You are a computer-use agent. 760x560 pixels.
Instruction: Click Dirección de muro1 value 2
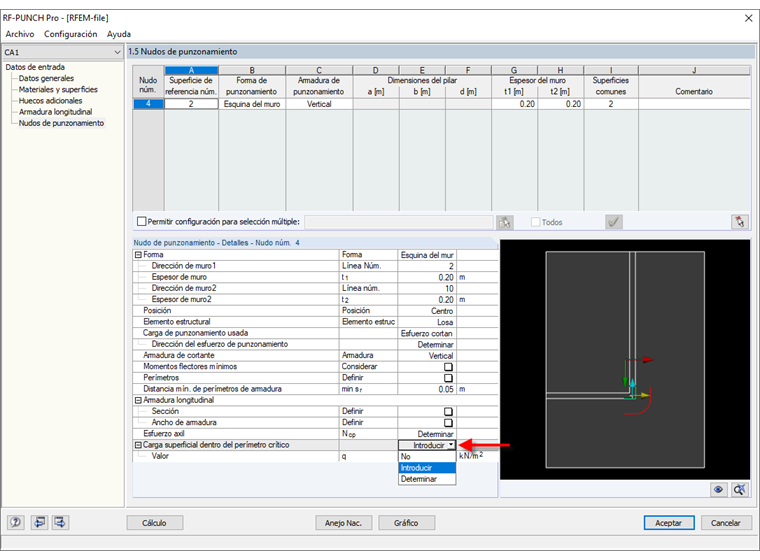coord(427,266)
